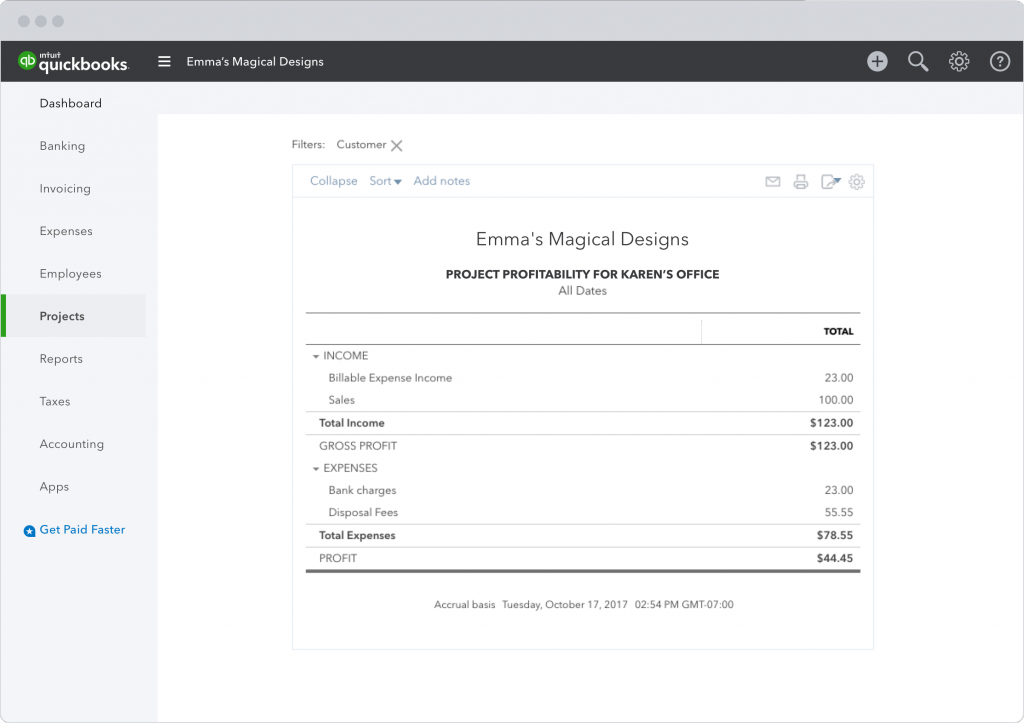Image resolution: width=1024 pixels, height=723 pixels.
Task: Open Taxes in sidebar
Action: pyautogui.click(x=55, y=401)
